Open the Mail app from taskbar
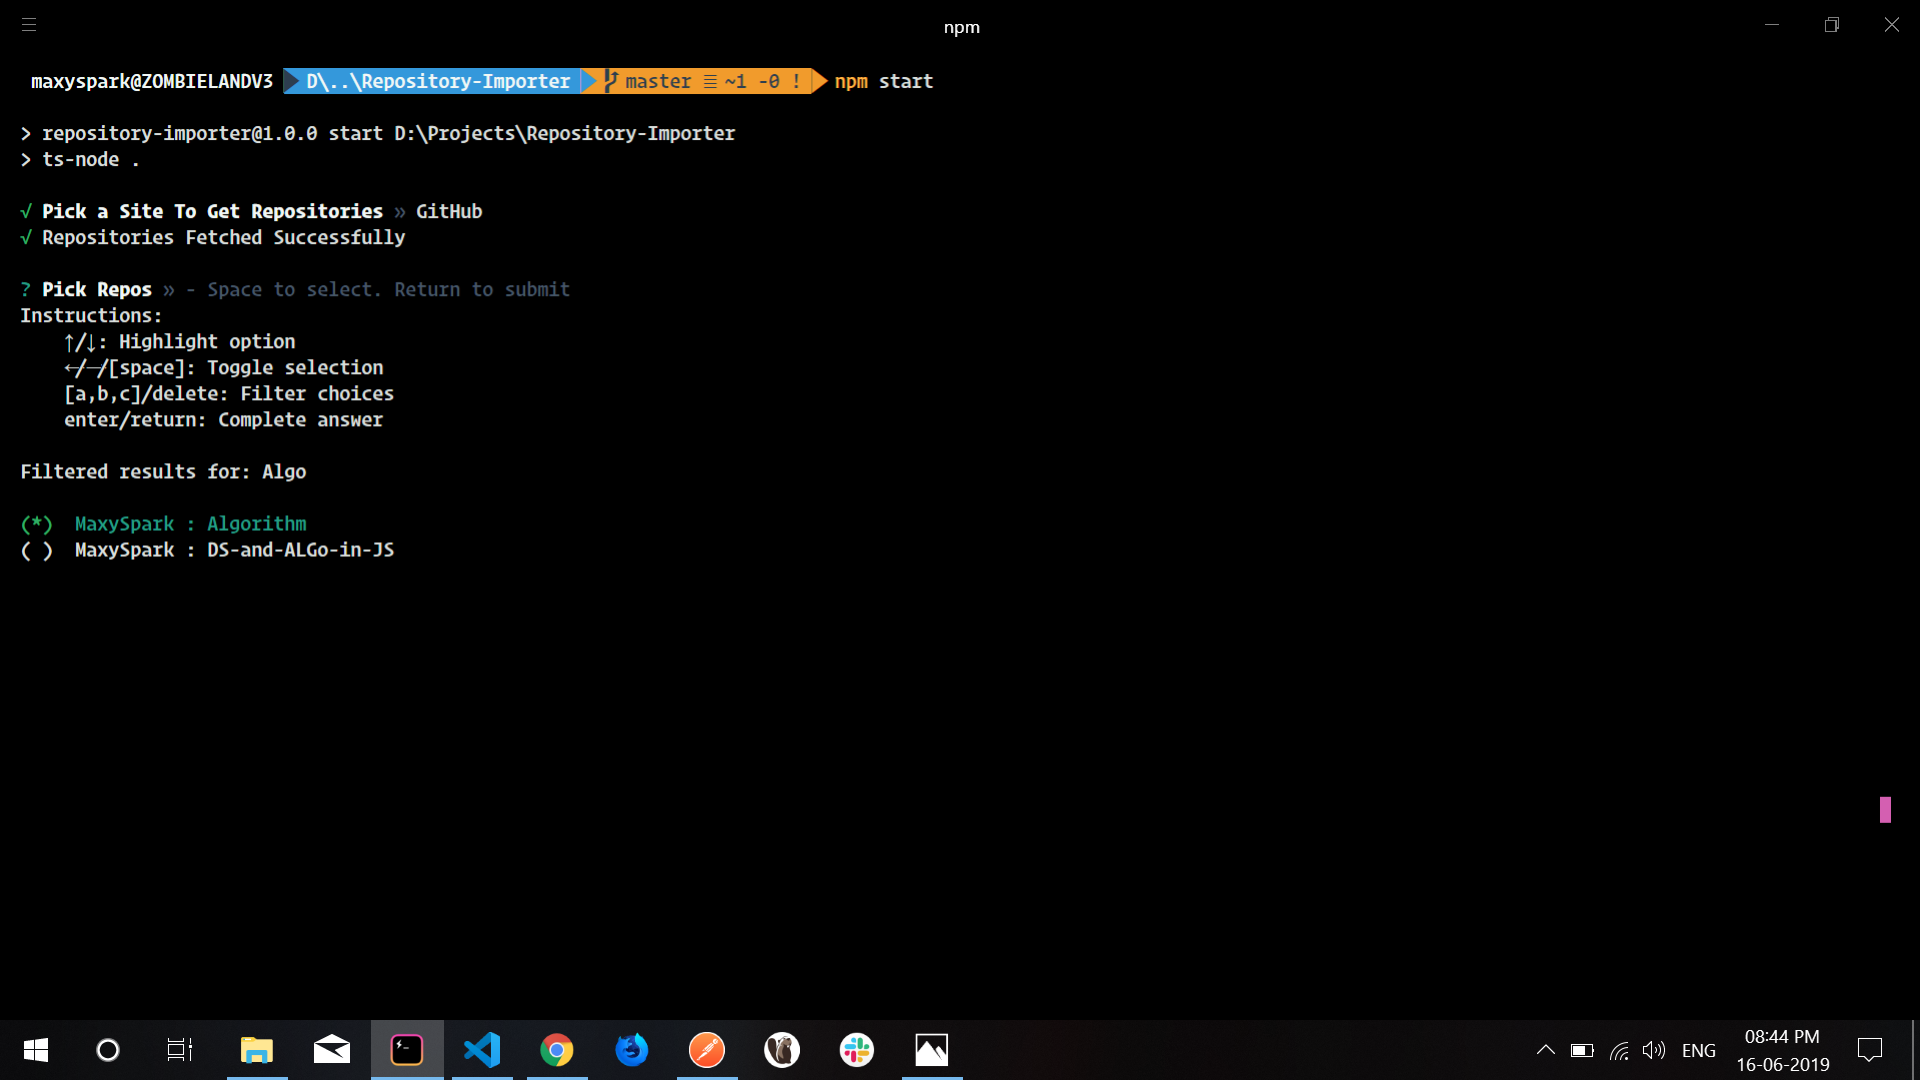Screen dimensions: 1920x1080 click(332, 1050)
